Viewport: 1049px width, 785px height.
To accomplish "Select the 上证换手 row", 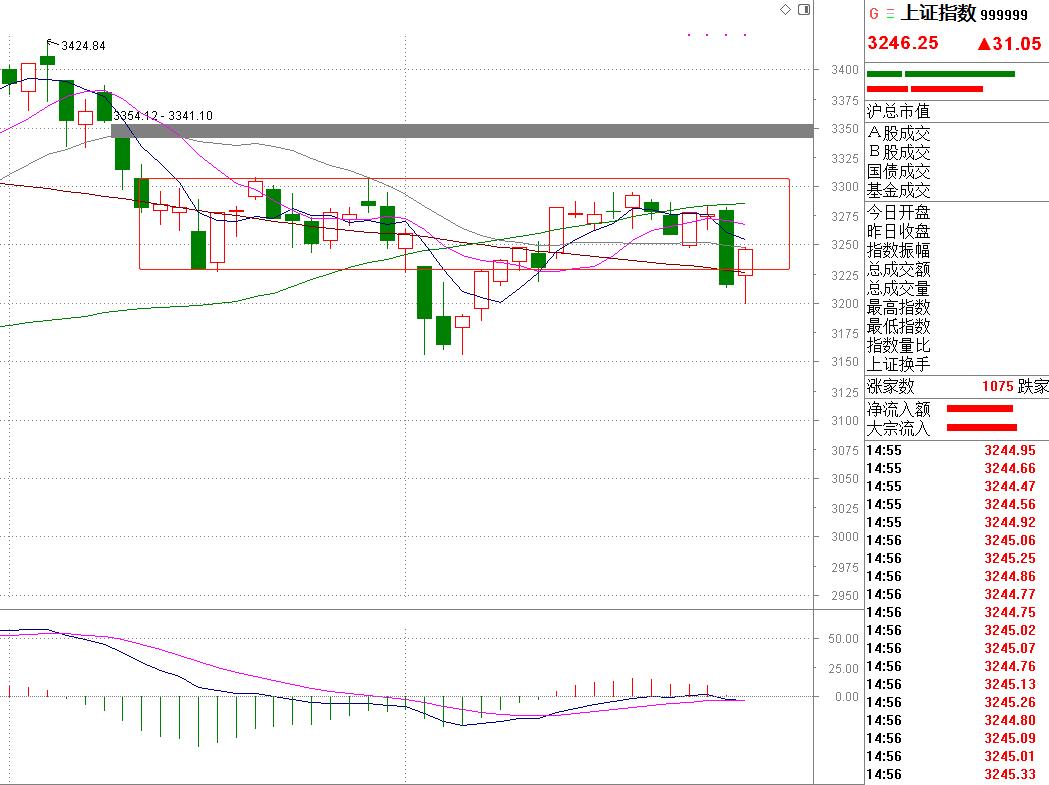I will point(957,364).
